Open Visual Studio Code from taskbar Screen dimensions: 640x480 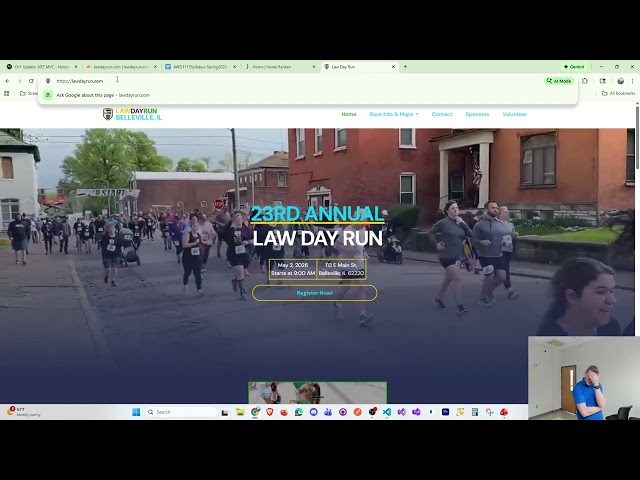387,412
